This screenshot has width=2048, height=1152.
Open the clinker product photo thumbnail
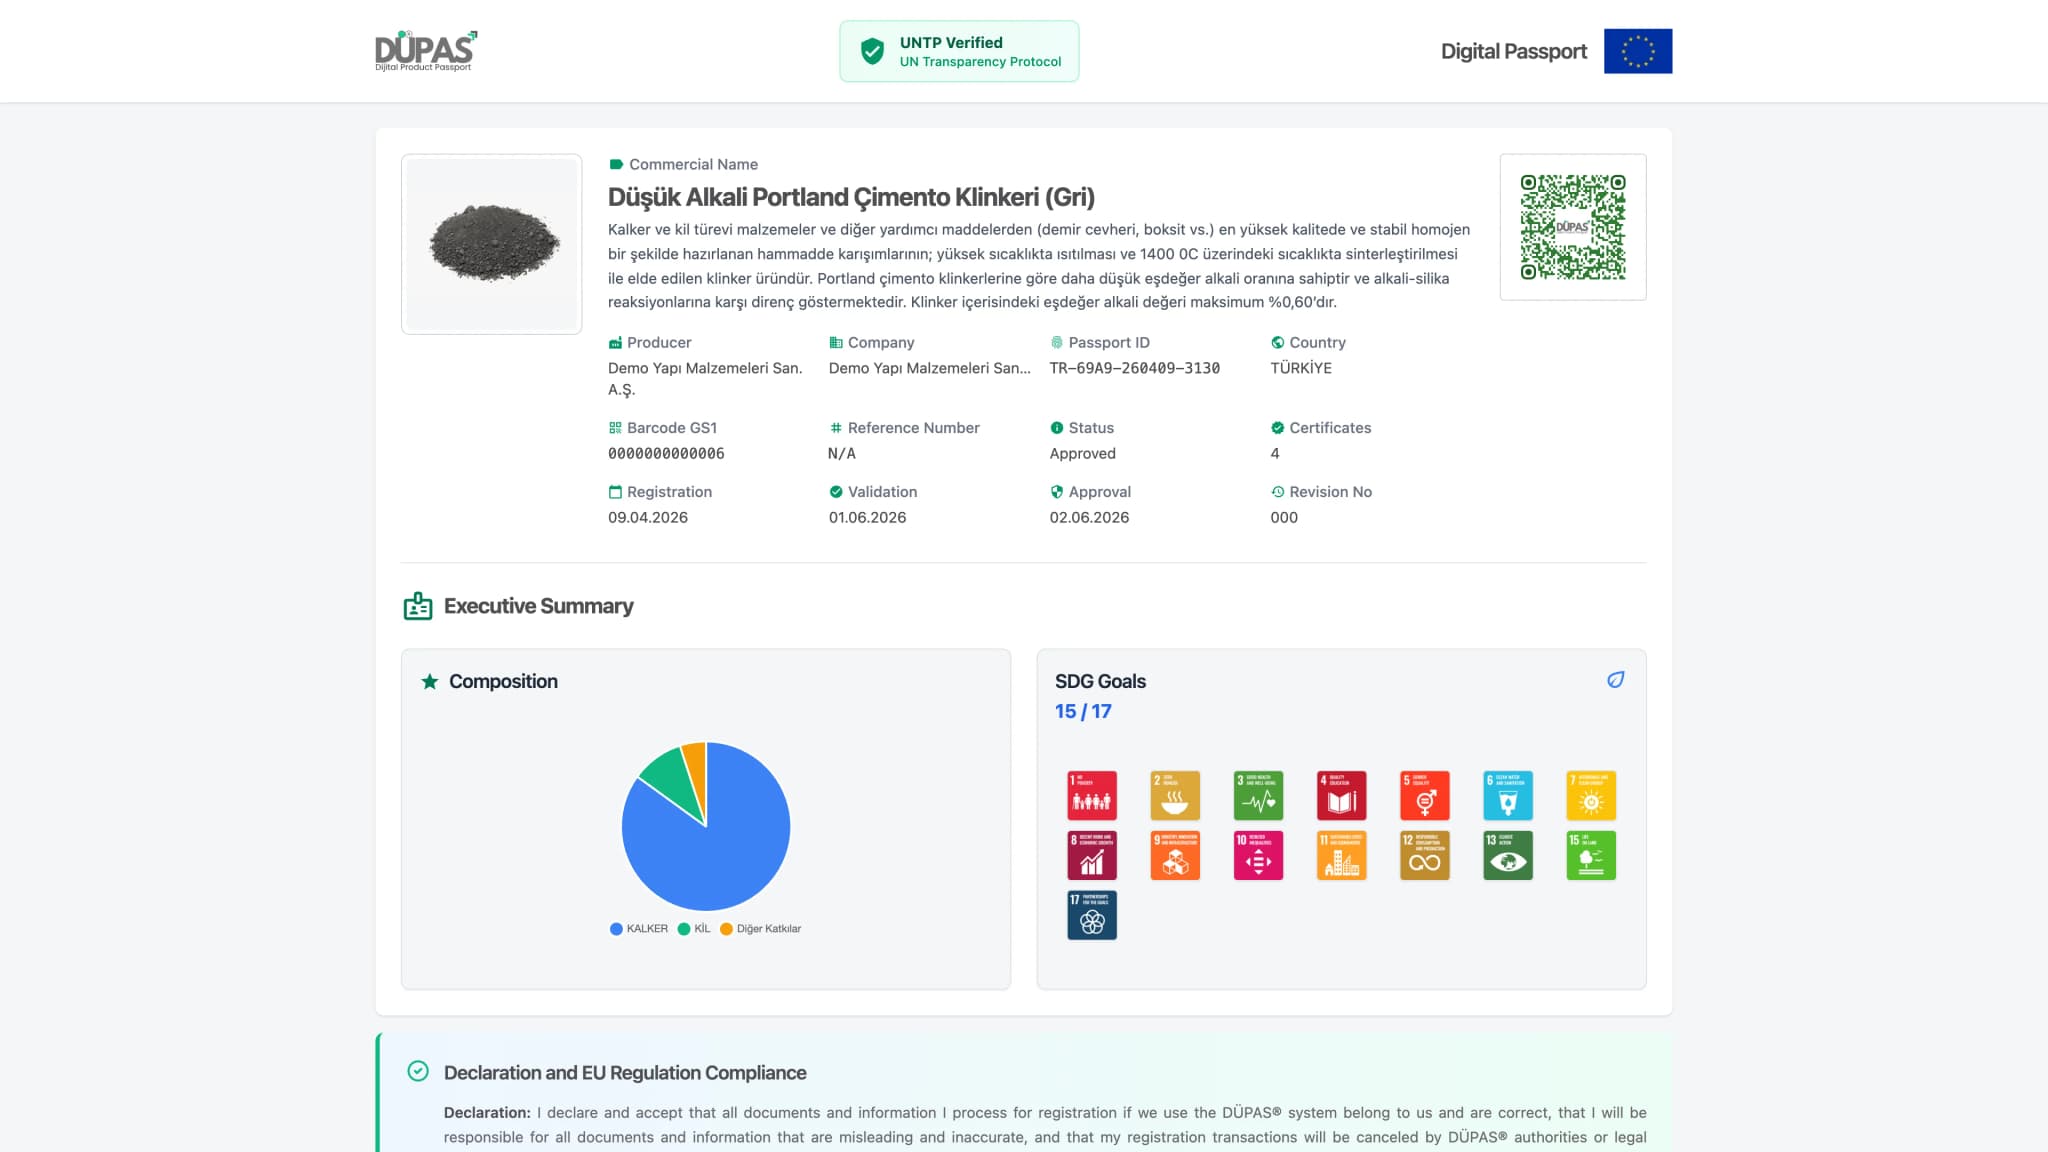pos(491,244)
